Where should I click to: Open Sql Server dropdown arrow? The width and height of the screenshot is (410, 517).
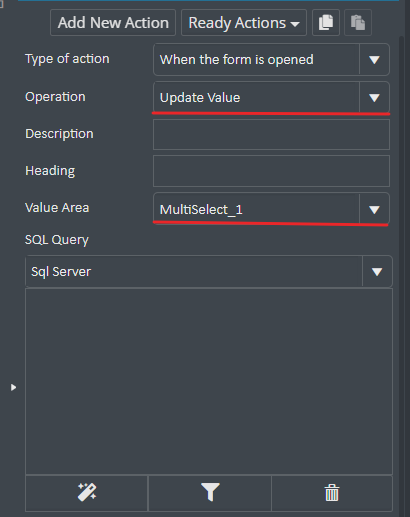(x=377, y=272)
